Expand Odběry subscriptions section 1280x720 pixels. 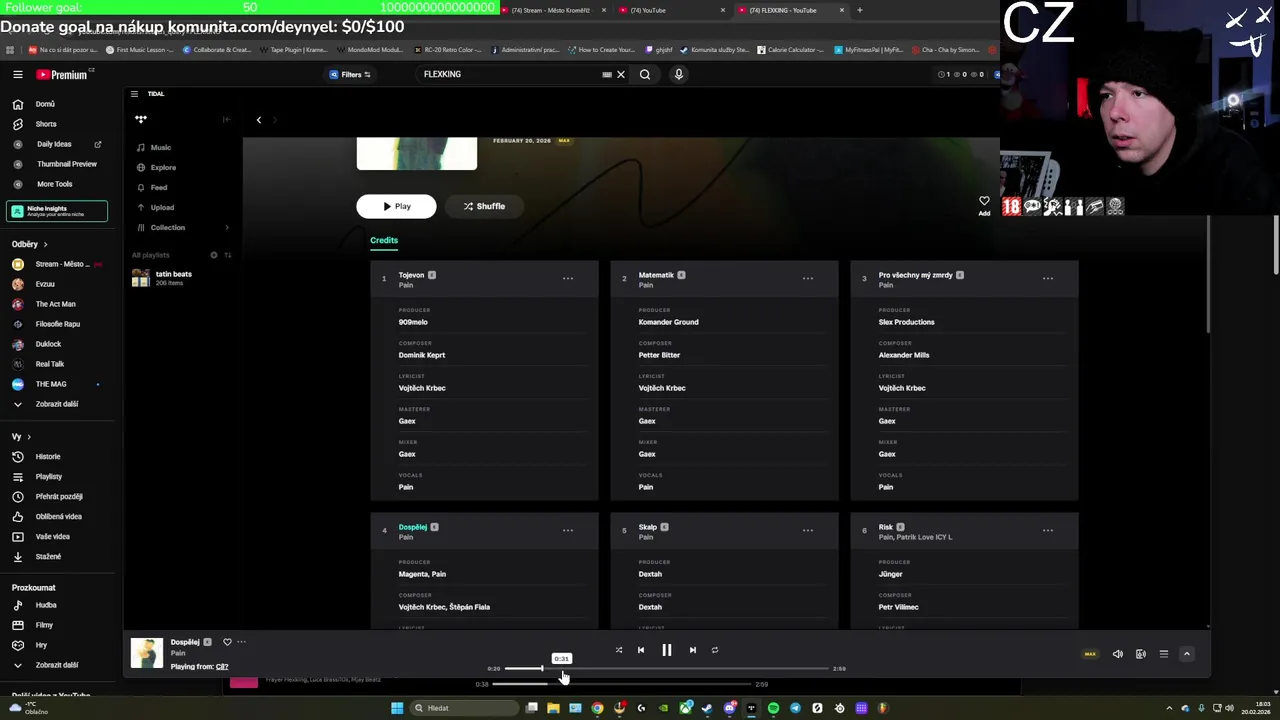[x=30, y=244]
